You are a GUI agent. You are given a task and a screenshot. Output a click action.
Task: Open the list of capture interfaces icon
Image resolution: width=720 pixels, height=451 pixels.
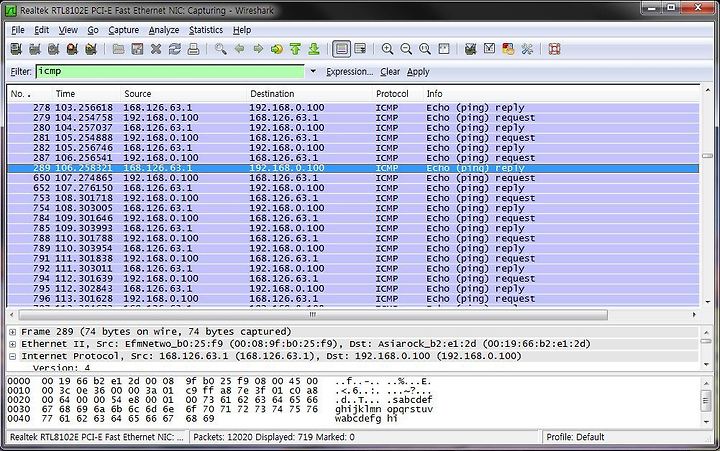16,49
